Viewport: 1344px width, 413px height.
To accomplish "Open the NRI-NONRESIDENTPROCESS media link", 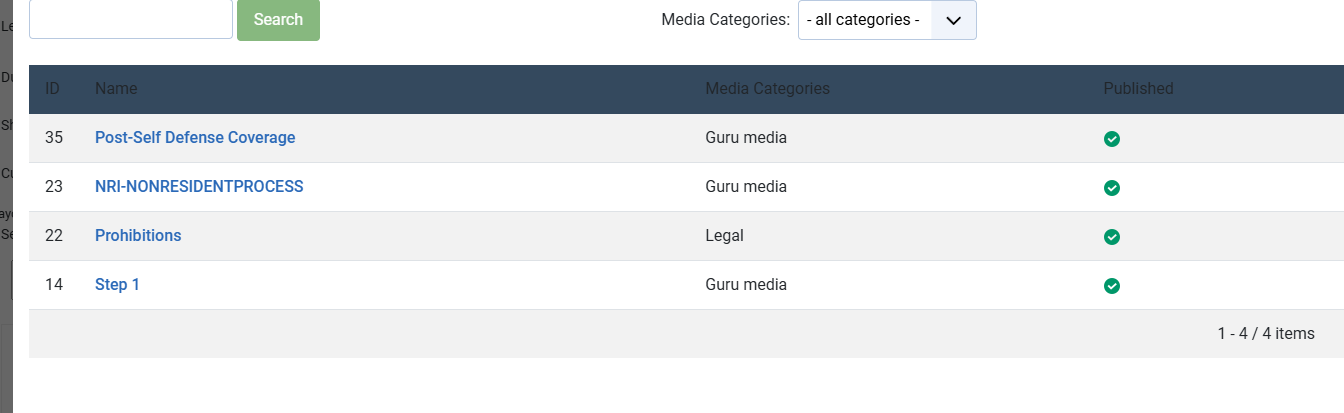I will coord(199,187).
